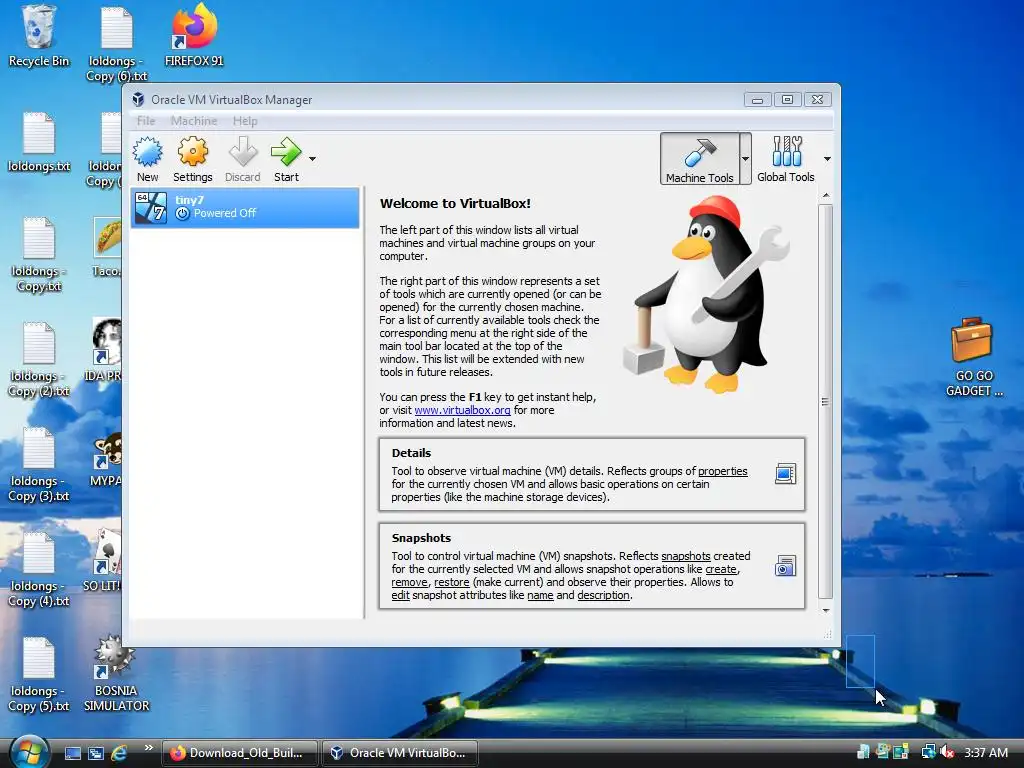
Task: Open the Recycle Bin desktop icon
Action: coord(38,36)
